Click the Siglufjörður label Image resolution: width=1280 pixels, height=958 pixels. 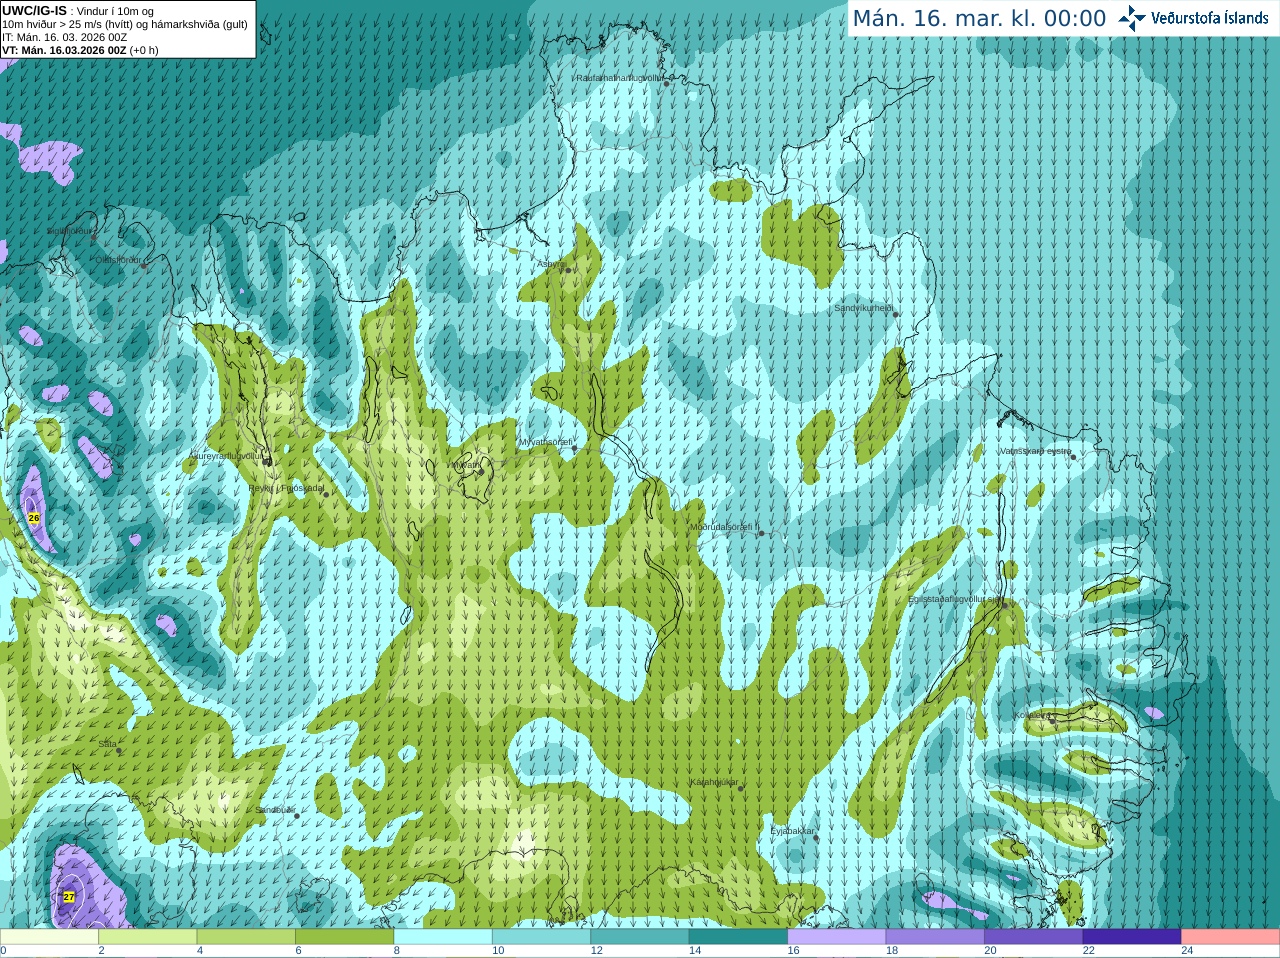[x=71, y=231]
